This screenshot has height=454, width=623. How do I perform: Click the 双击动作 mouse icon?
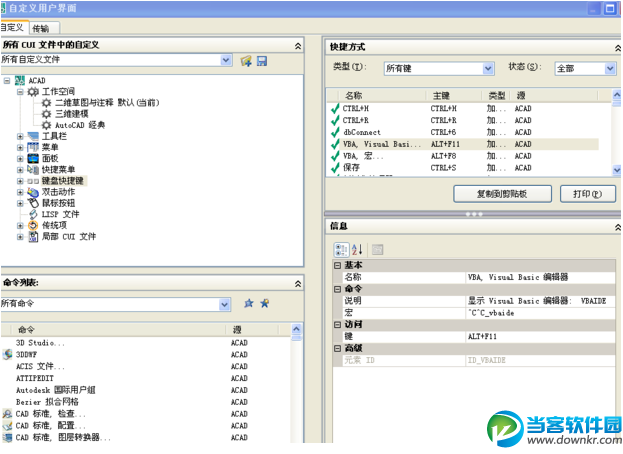coord(33,192)
